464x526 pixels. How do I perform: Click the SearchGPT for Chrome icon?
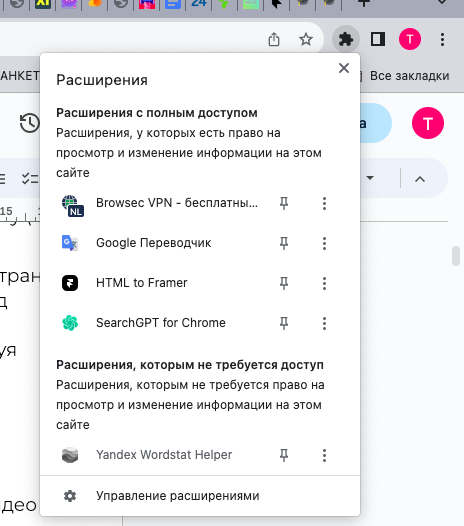point(70,323)
